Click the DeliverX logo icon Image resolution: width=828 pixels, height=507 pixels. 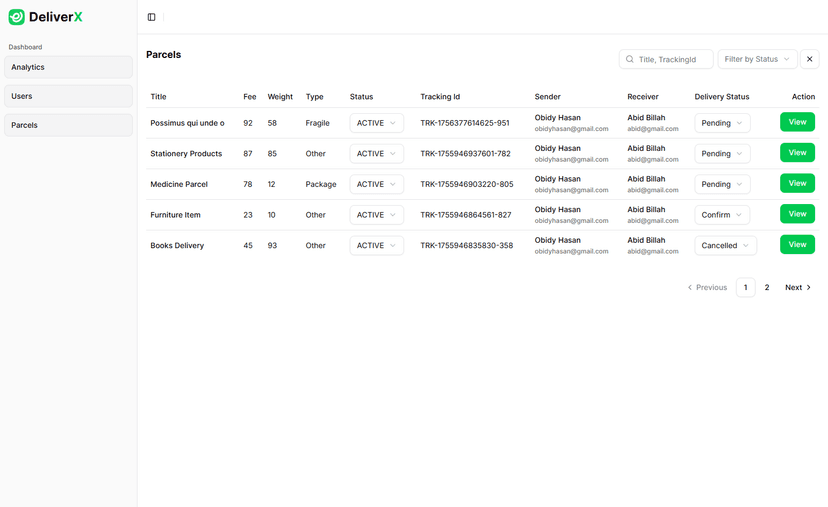[x=17, y=17]
